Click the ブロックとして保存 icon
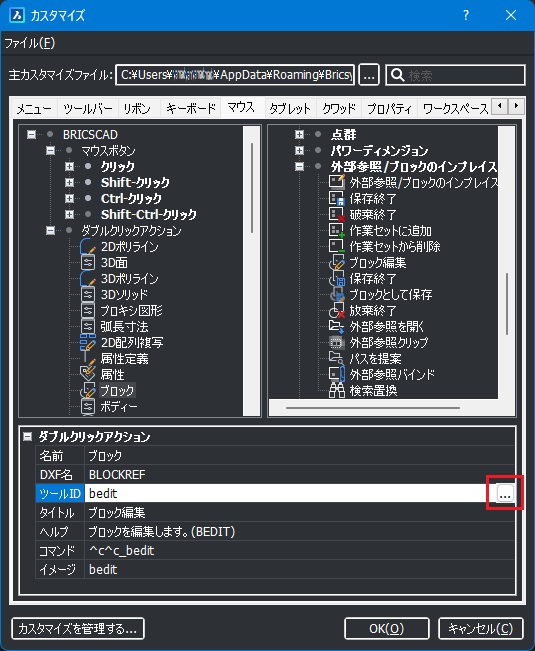535x651 pixels. pos(337,294)
